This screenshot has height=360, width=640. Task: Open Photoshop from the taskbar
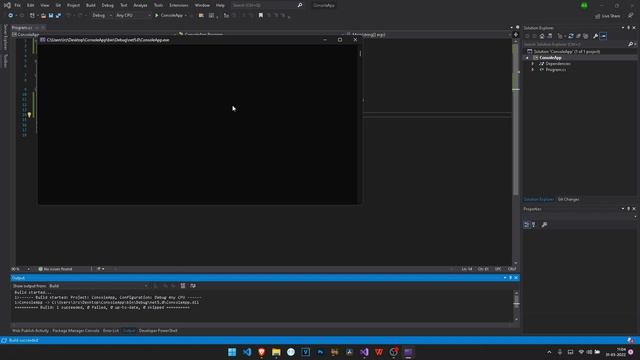point(320,352)
